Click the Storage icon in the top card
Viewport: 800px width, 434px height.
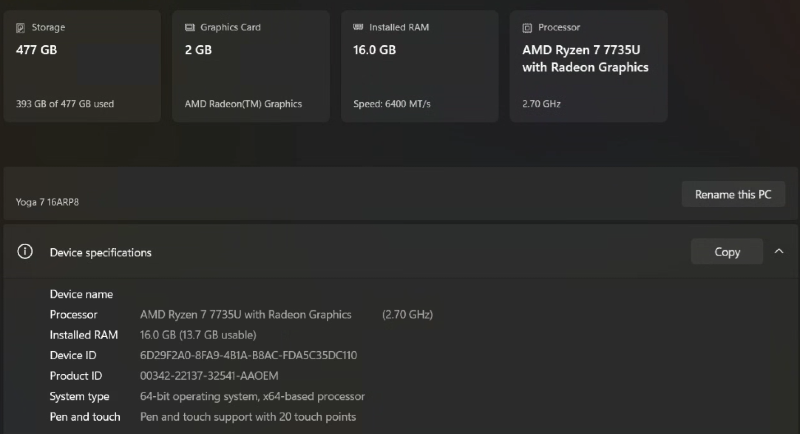[x=21, y=28]
